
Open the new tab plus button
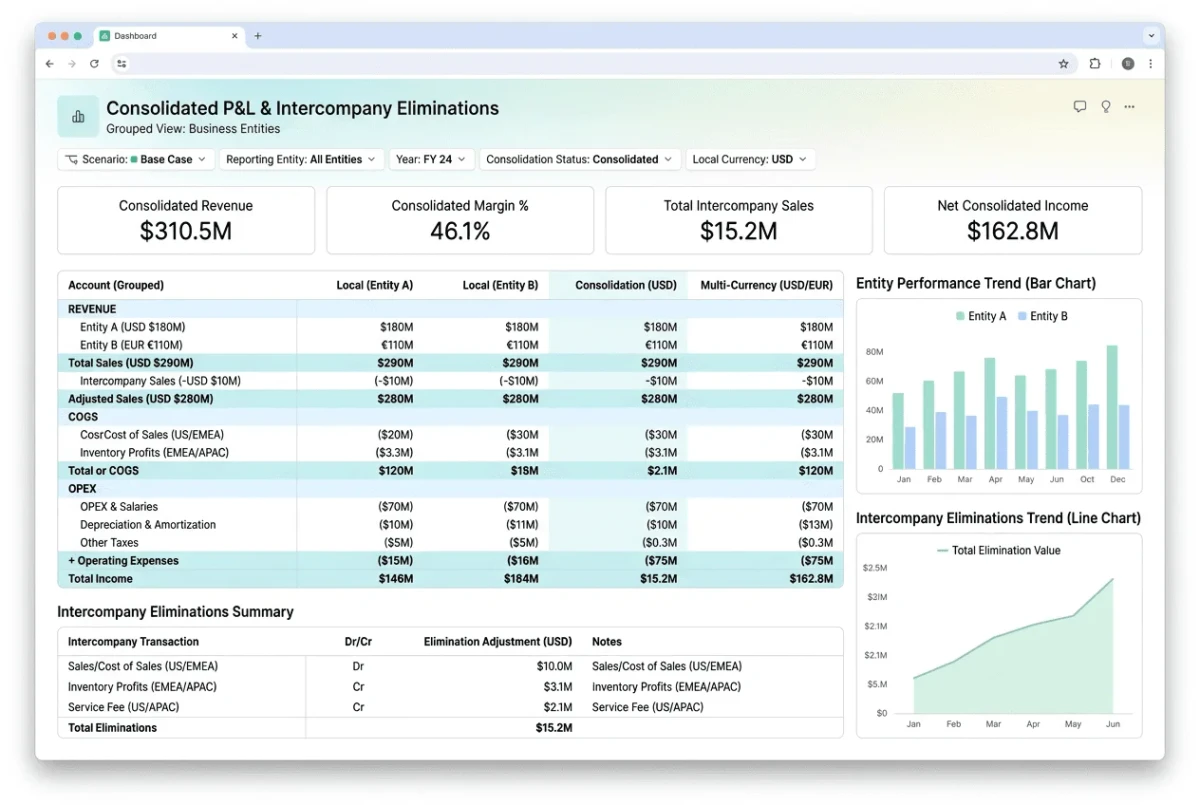[x=257, y=36]
